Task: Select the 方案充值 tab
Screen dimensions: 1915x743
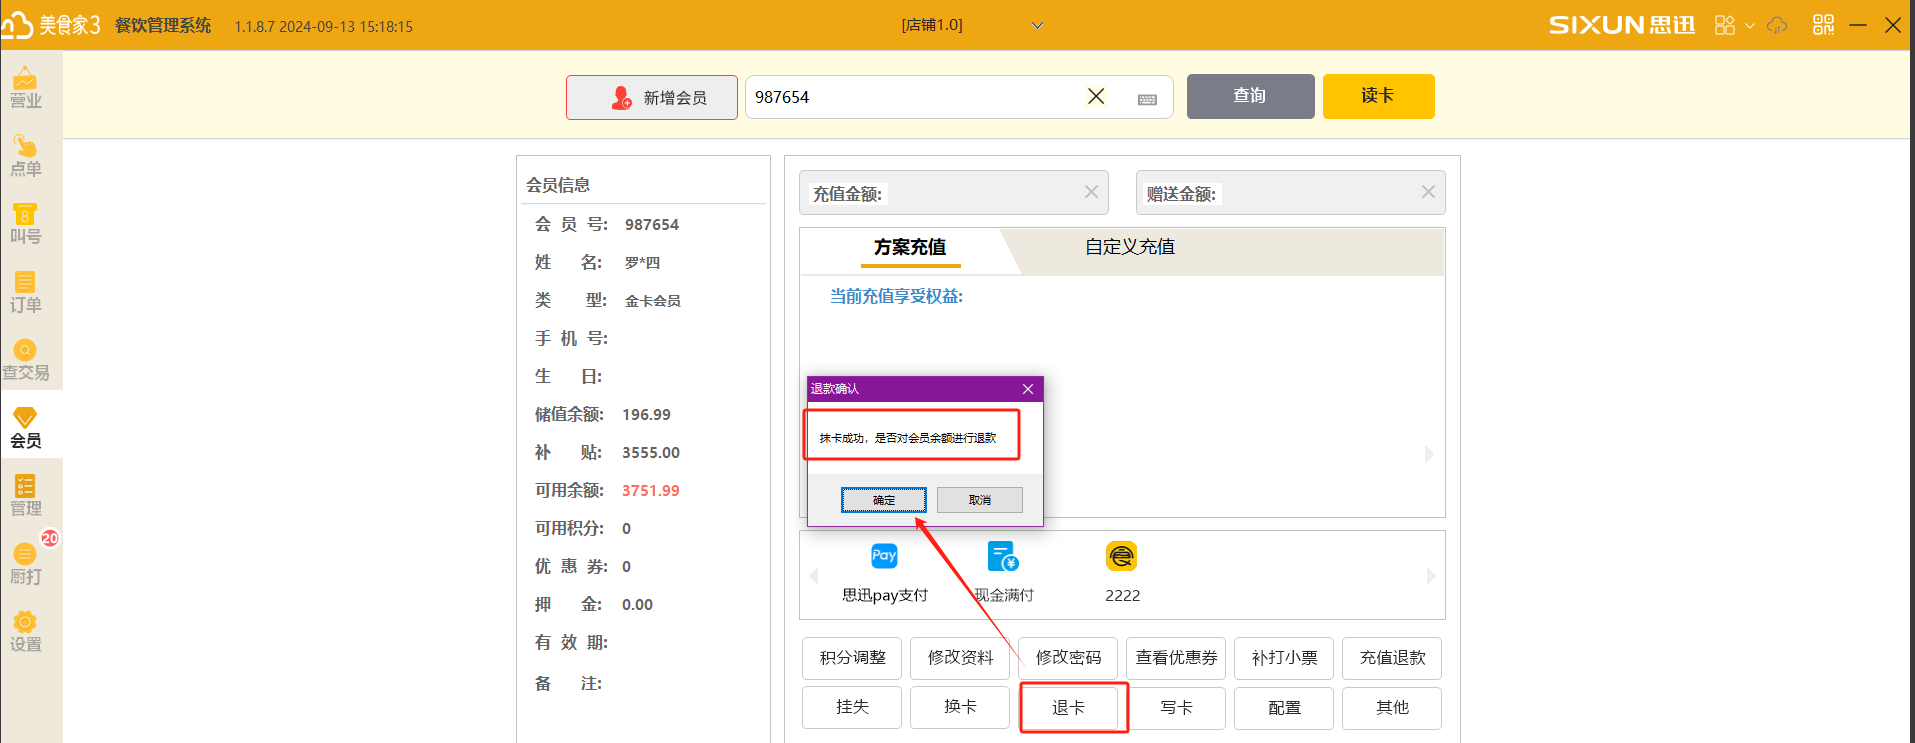Action: pyautogui.click(x=910, y=247)
